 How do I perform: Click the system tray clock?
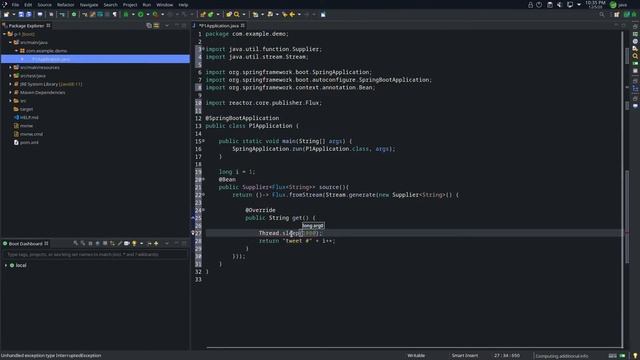pyautogui.click(x=595, y=4)
